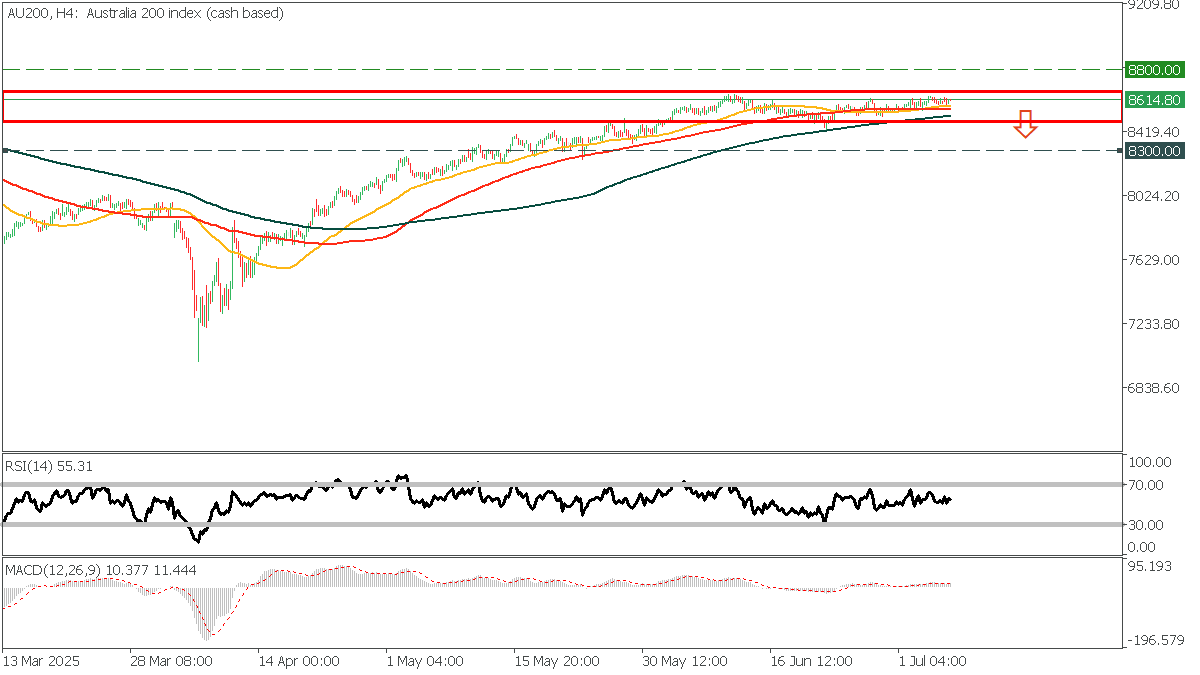1200x675 pixels.
Task: Click the 8419.40 price axis value
Action: pos(1155,131)
